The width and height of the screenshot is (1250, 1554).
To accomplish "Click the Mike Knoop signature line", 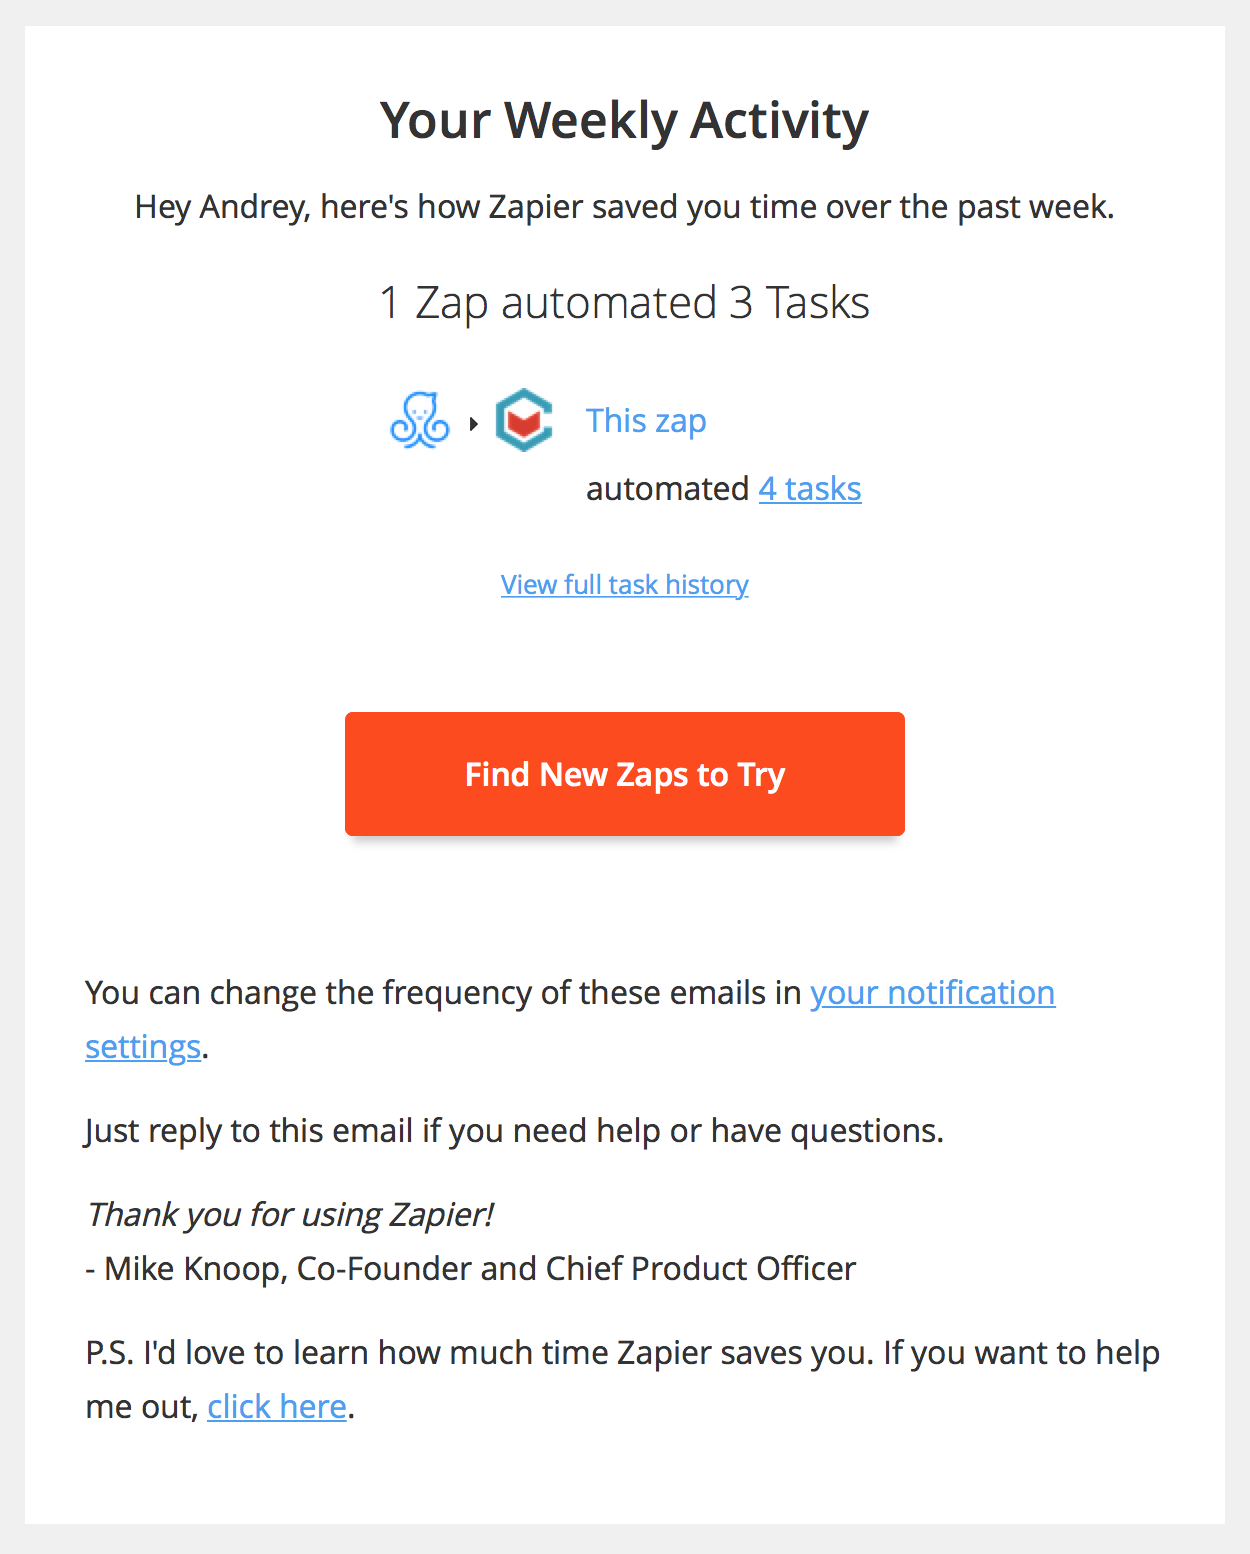I will point(471,1269).
